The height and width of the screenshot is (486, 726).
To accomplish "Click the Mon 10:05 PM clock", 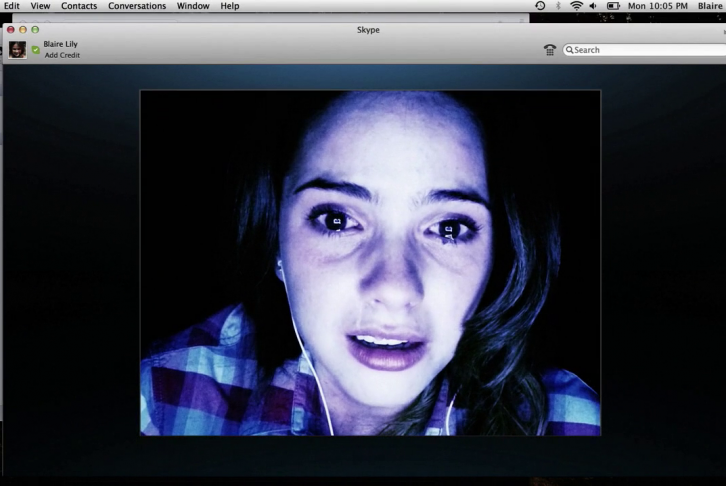I will coord(657,6).
